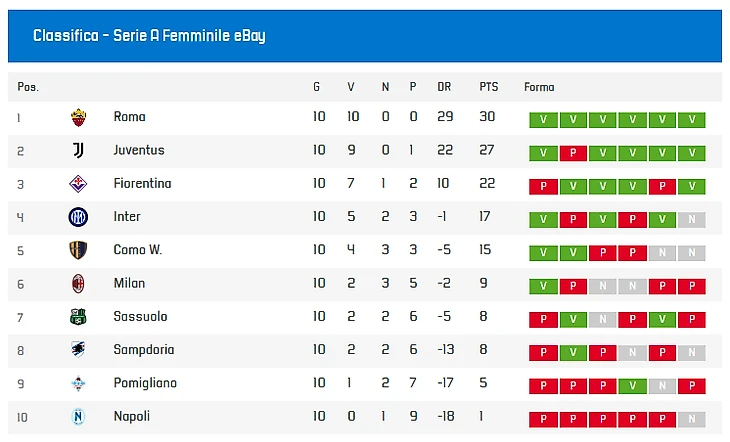Sort by the DR column header
The width and height of the screenshot is (730, 442).
[444, 87]
